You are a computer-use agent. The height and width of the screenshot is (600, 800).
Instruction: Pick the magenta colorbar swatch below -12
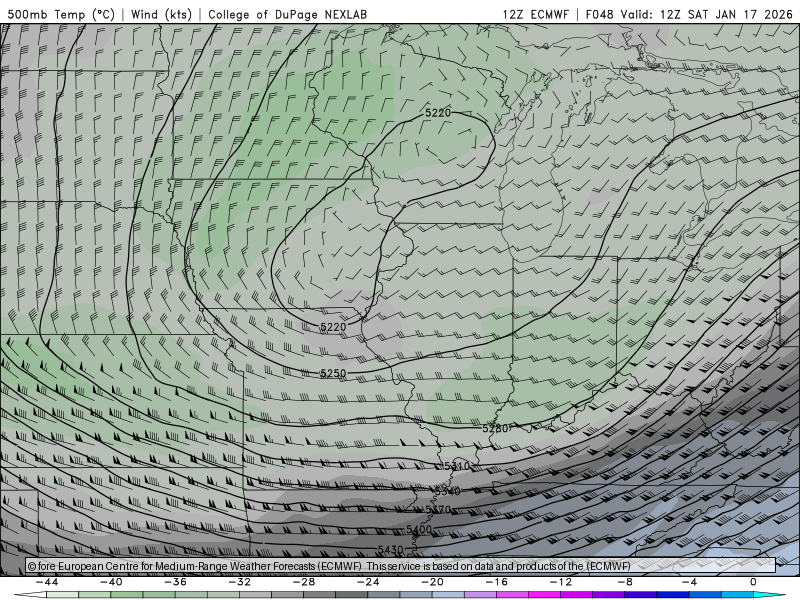[x=545, y=595]
